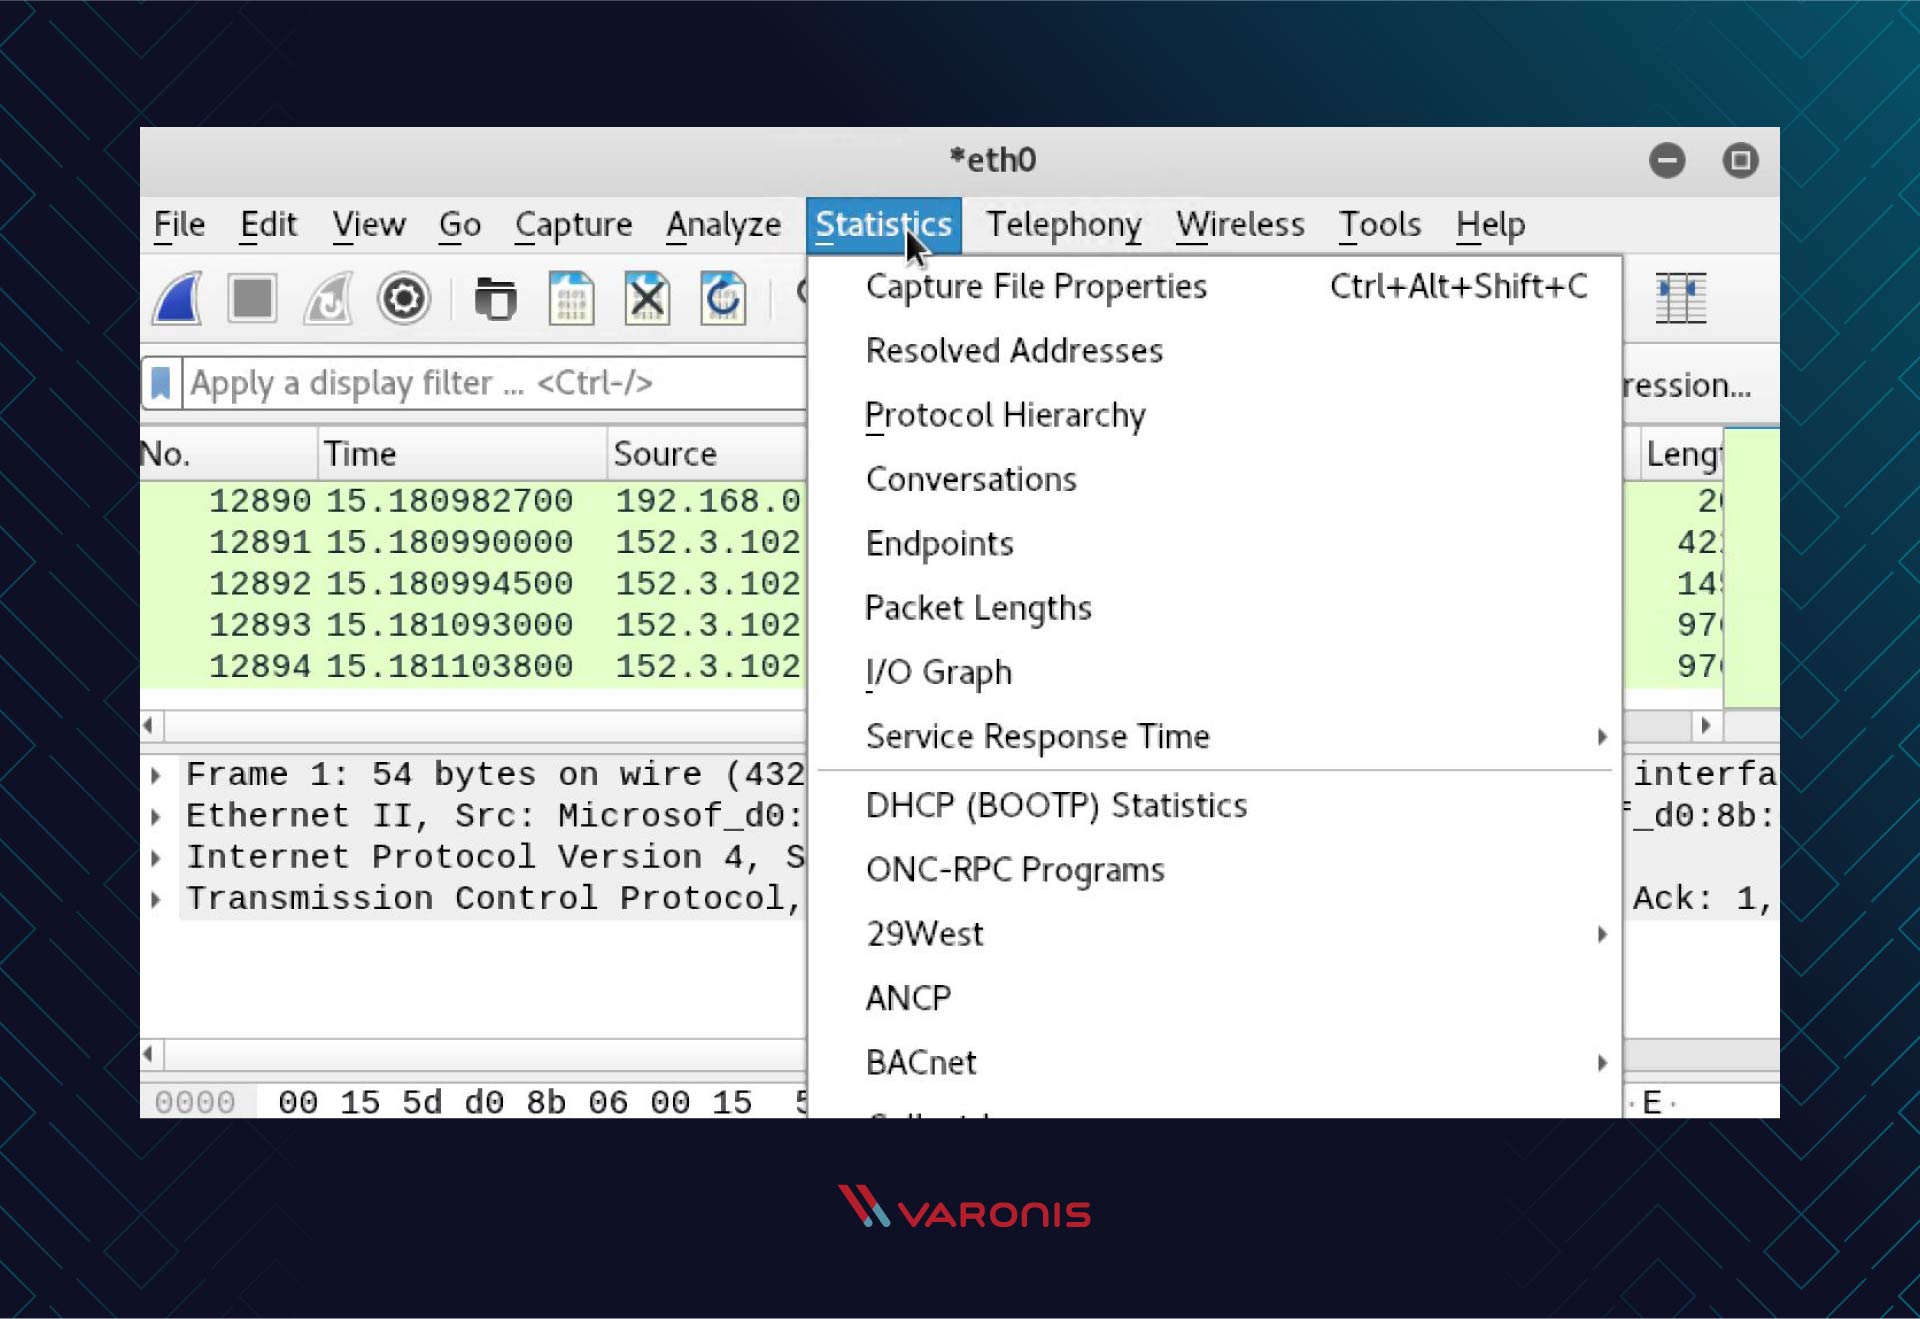
Task: Click packet details scroll-left arrow
Action: [x=149, y=1053]
